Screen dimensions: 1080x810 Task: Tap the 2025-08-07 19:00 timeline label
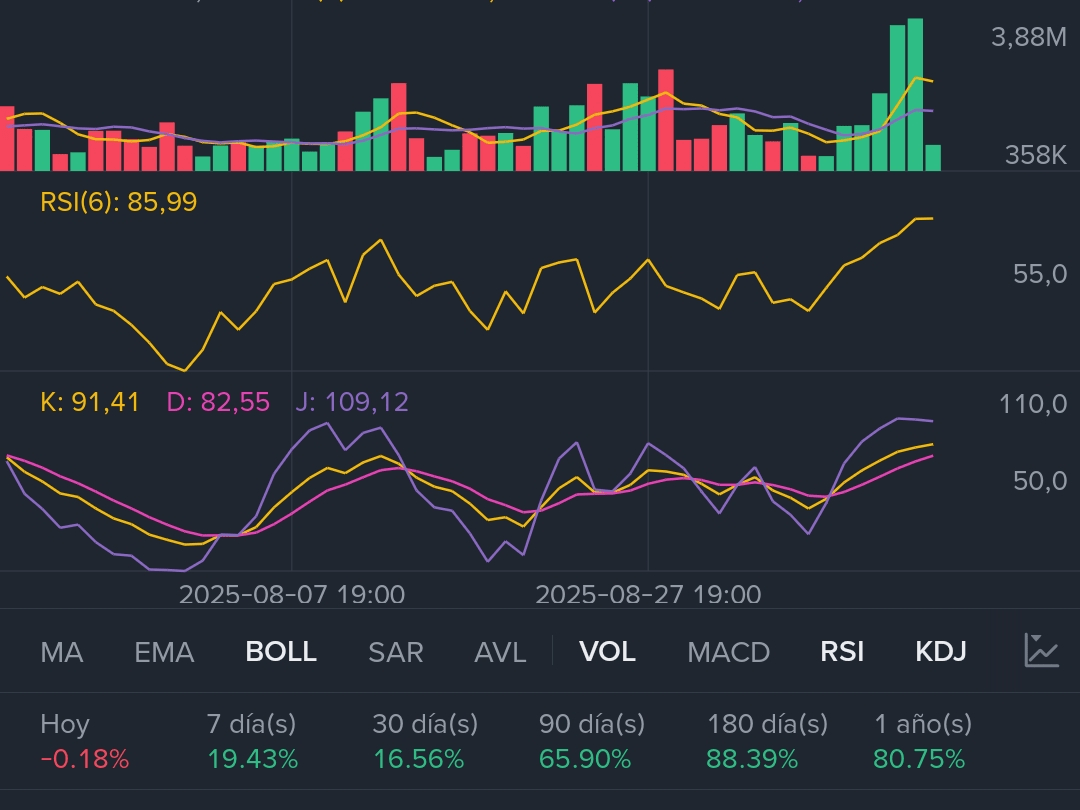291,595
